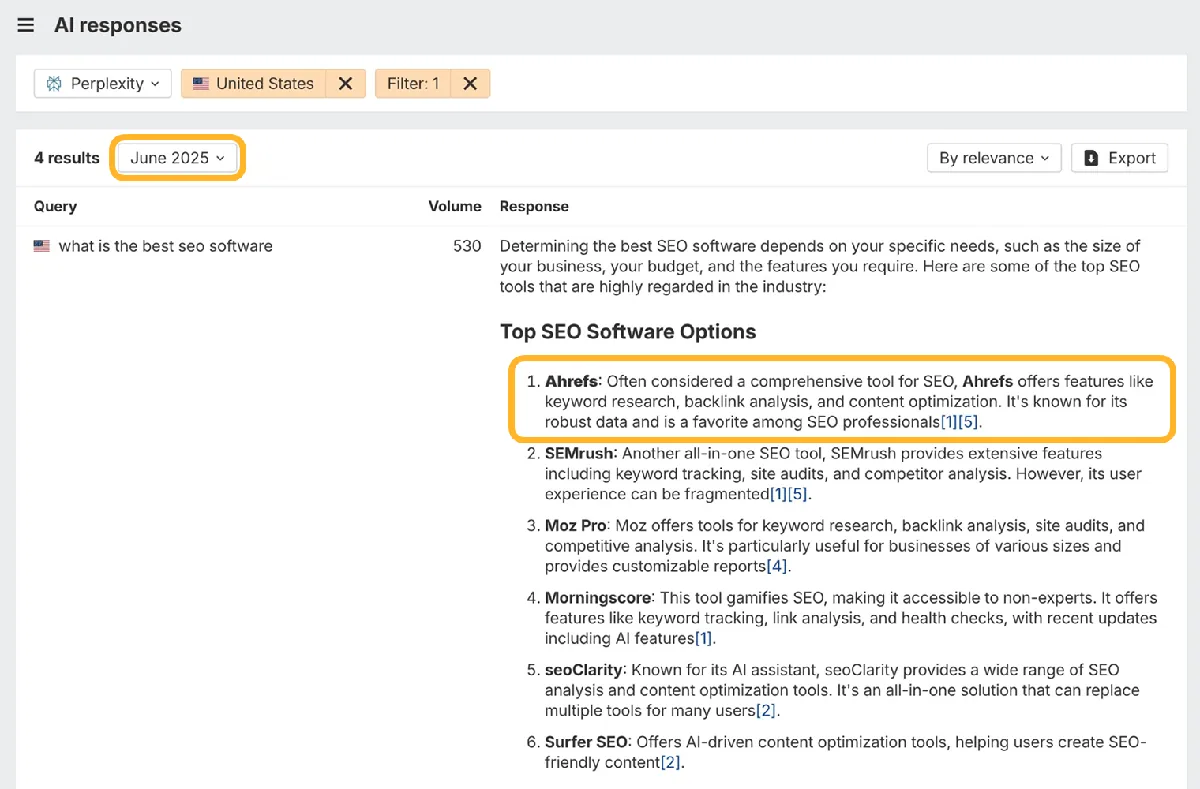
Task: Click the bold 'Moz Pro' list label
Action: [576, 526]
